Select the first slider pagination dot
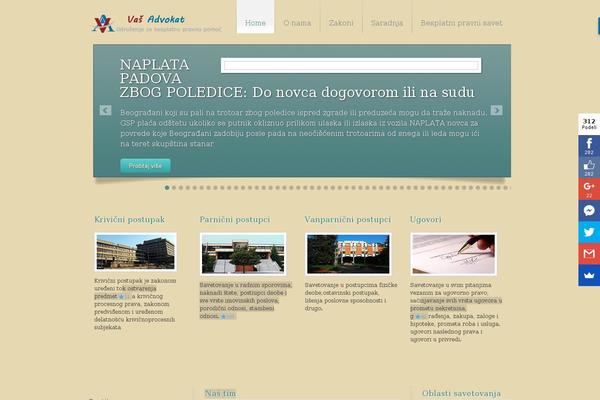The width and height of the screenshot is (600, 400). (x=167, y=188)
